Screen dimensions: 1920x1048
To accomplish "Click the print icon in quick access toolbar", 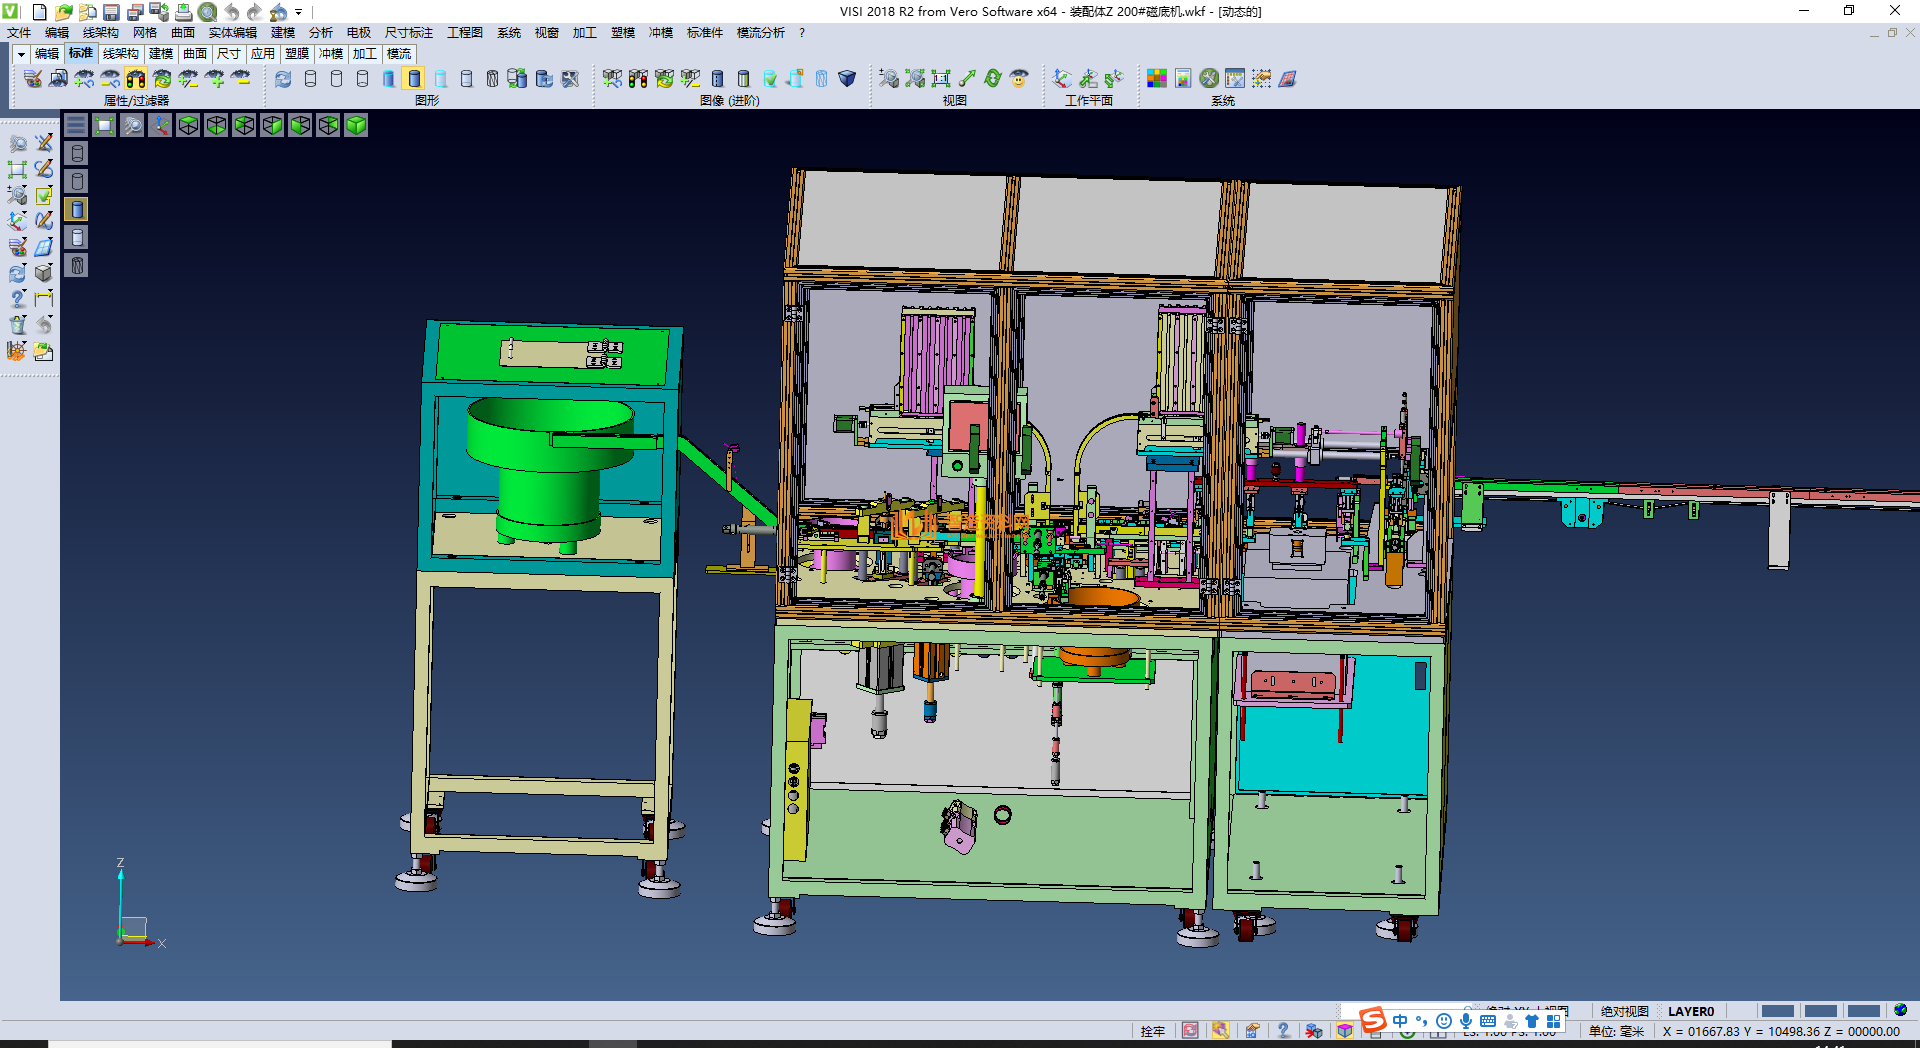I will point(184,12).
